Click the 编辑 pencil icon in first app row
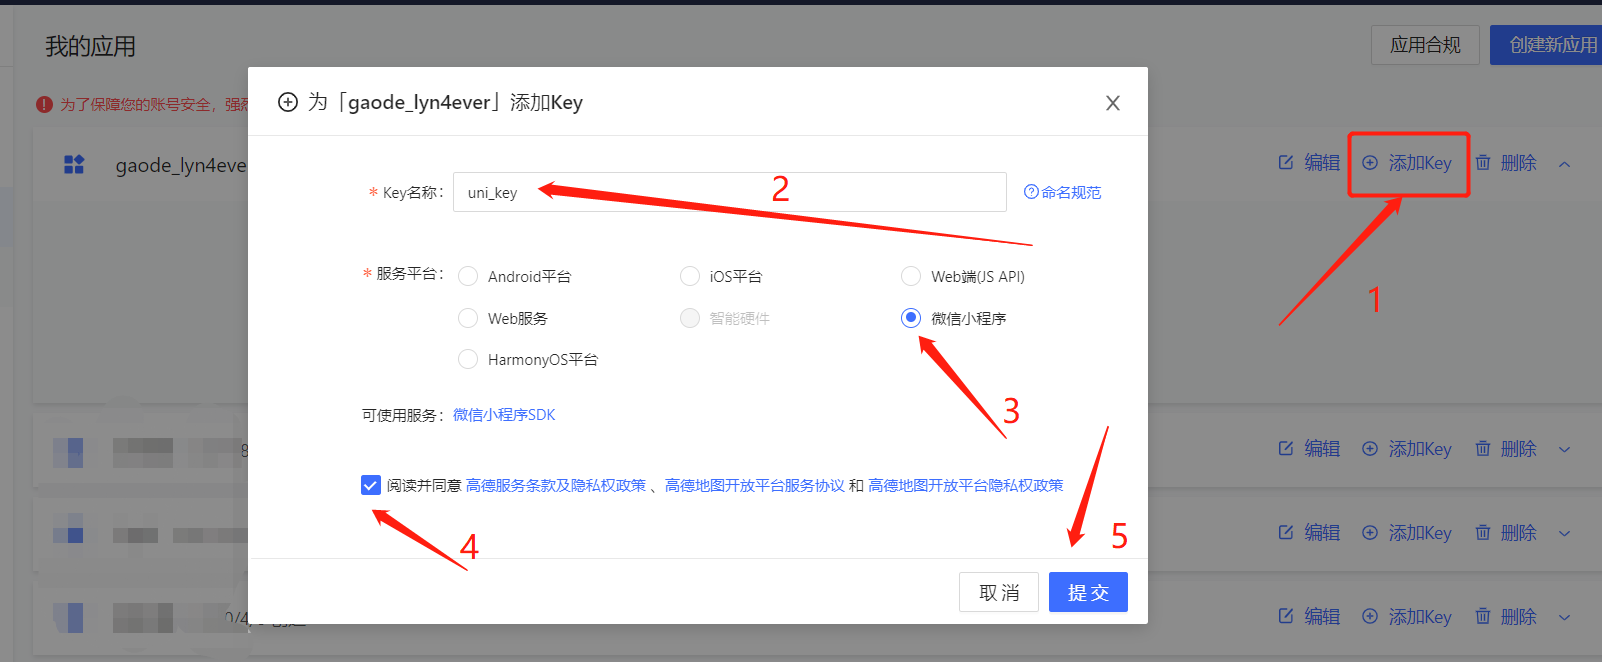Image resolution: width=1602 pixels, height=662 pixels. [1286, 163]
